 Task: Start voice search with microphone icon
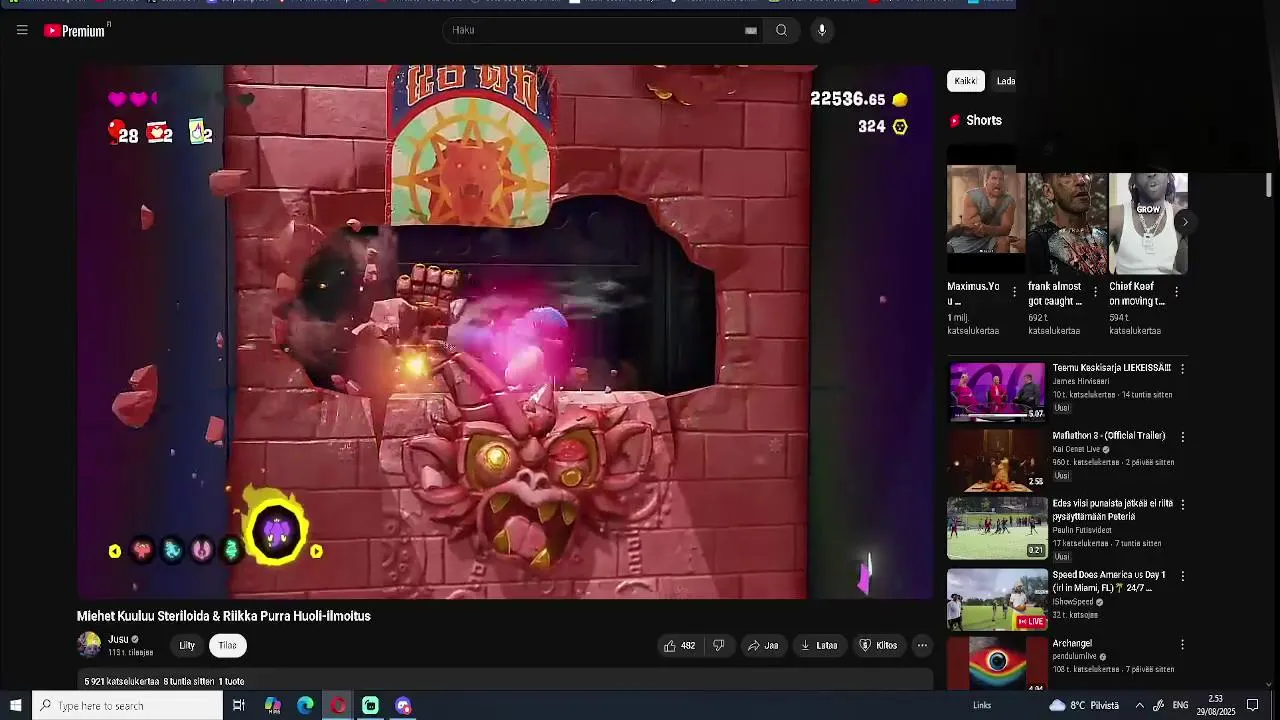pyautogui.click(x=822, y=30)
